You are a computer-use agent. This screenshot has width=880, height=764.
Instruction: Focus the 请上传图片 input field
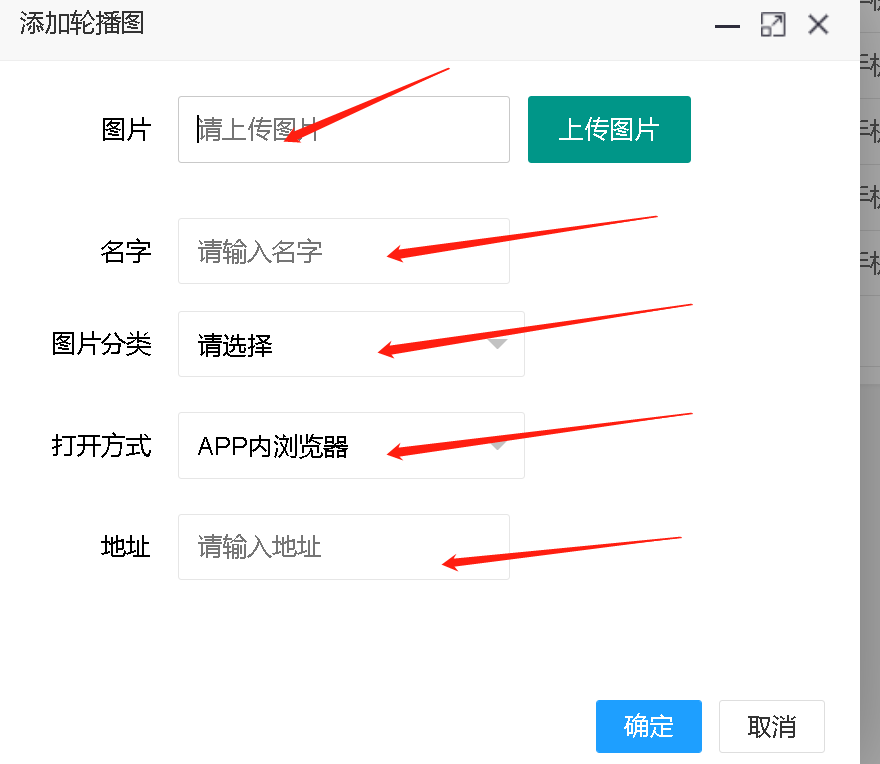(343, 129)
